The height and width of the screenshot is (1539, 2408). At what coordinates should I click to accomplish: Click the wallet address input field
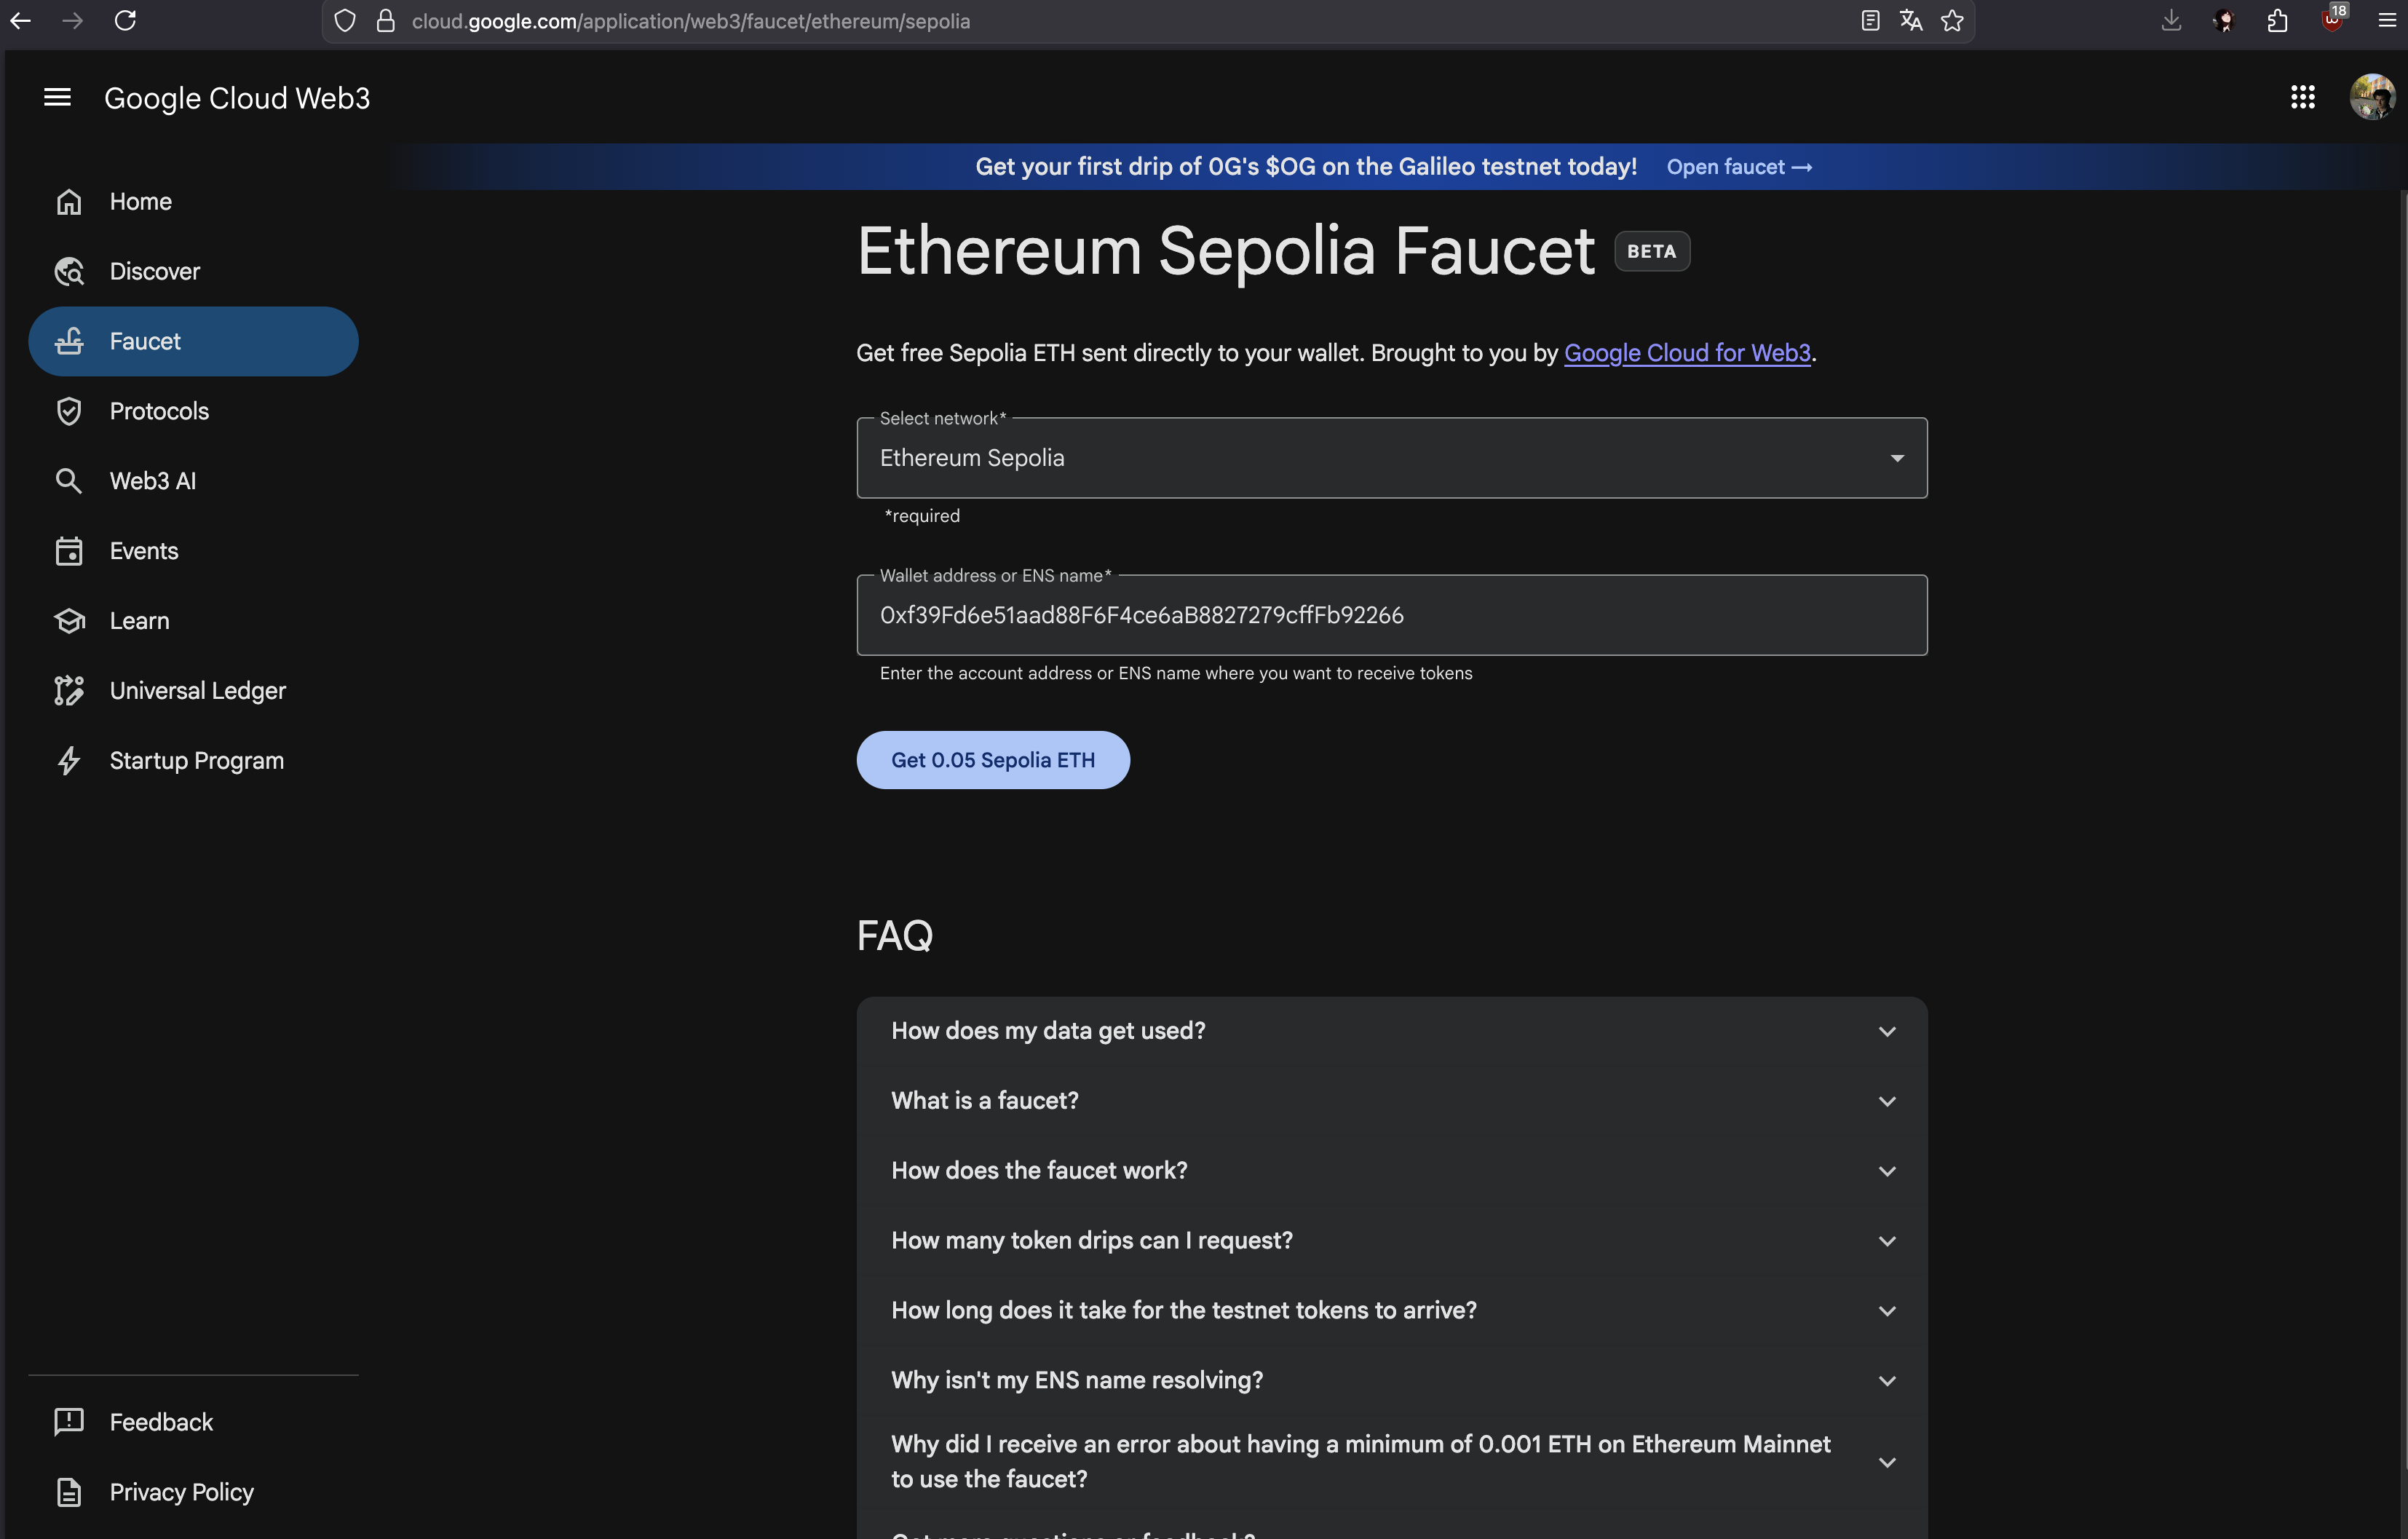click(1390, 615)
